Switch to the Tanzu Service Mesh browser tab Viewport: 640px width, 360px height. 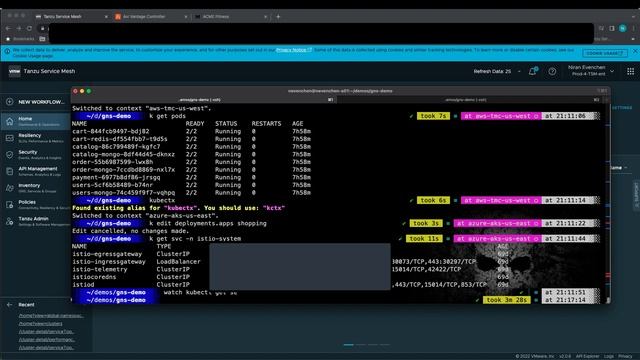coord(62,17)
